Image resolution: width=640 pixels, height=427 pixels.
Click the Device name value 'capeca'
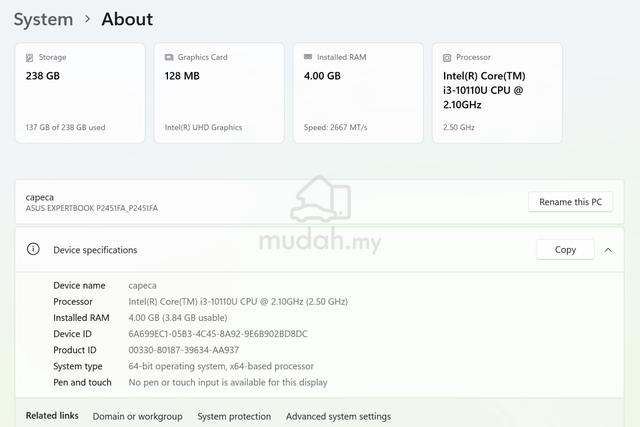point(142,286)
